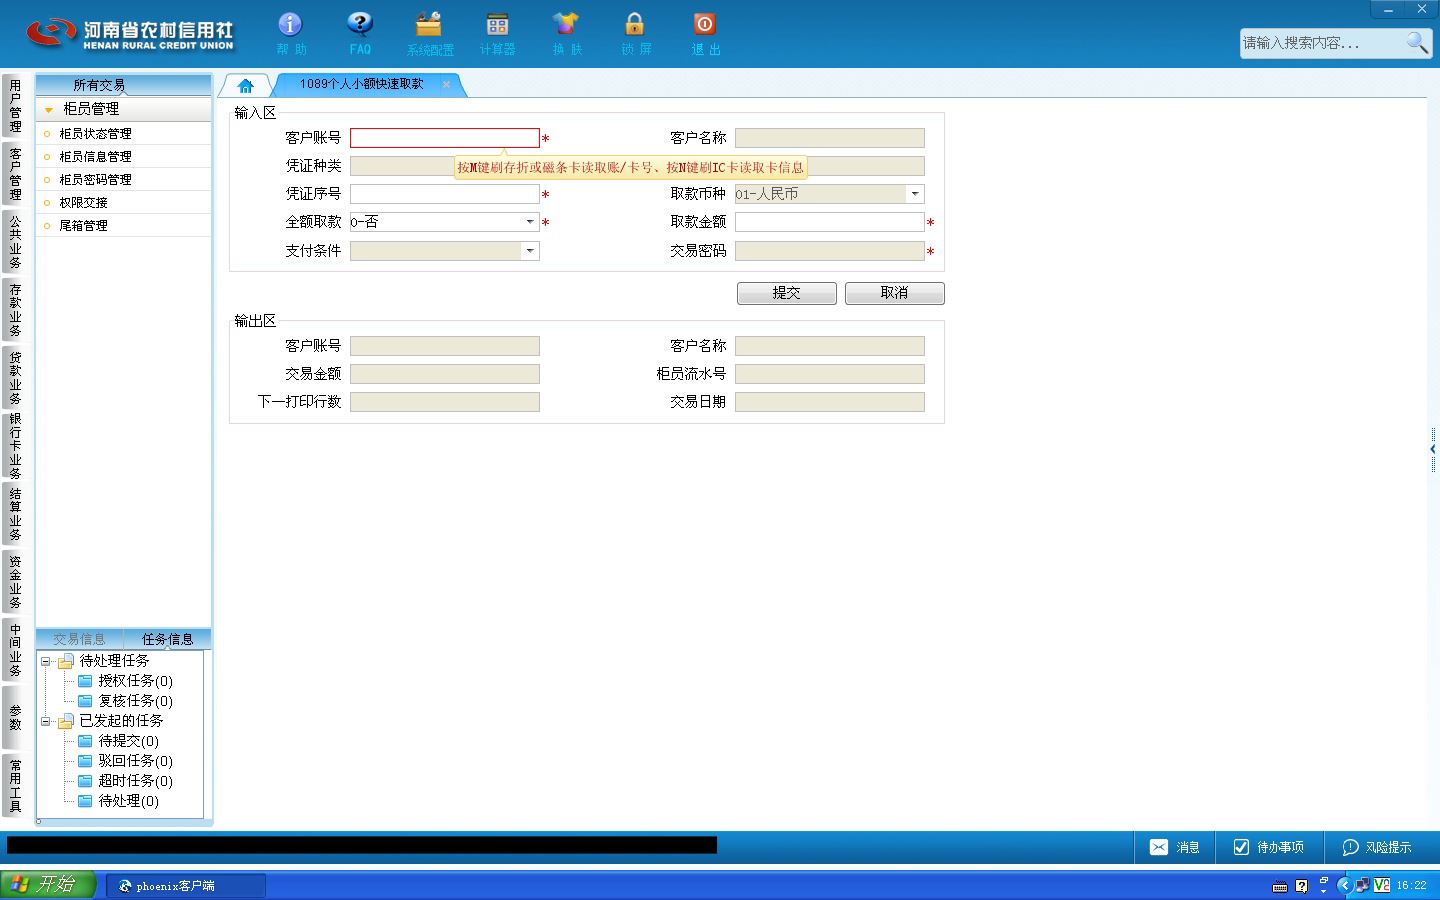Select the 驳回任务(0) folder

pyautogui.click(x=125, y=761)
